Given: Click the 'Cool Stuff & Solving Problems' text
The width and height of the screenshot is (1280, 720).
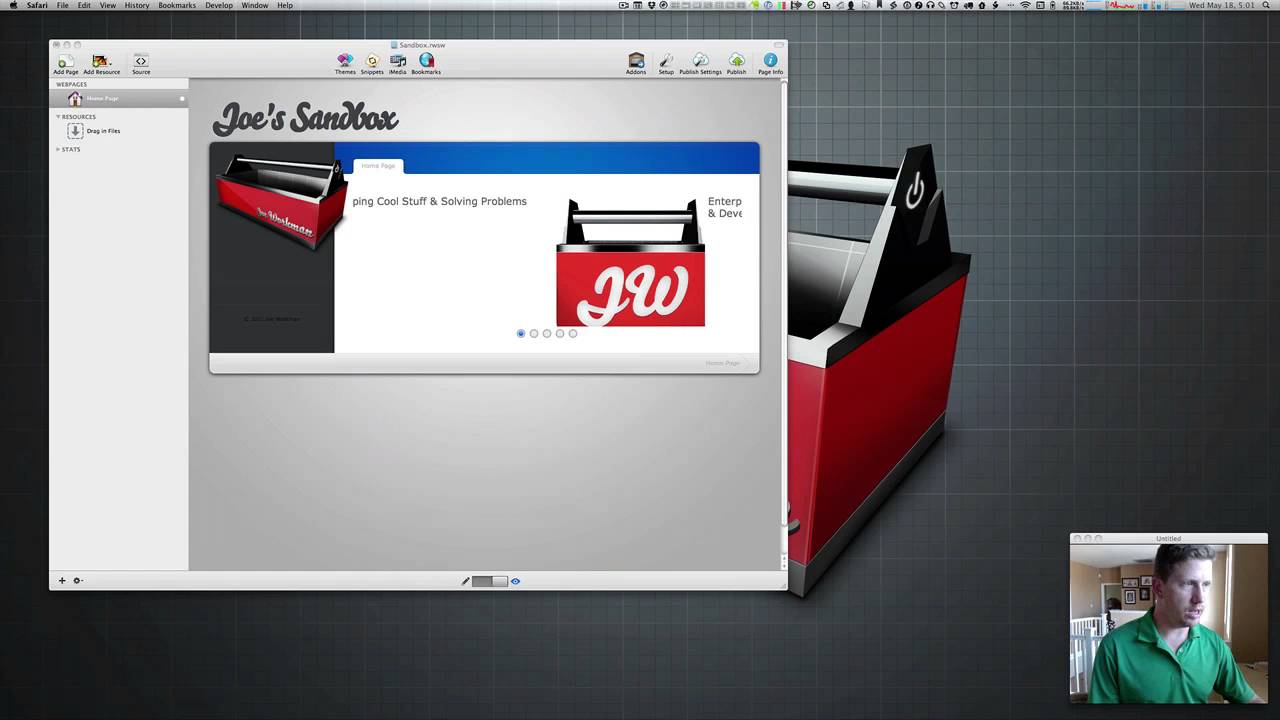Looking at the screenshot, I should click(x=451, y=201).
